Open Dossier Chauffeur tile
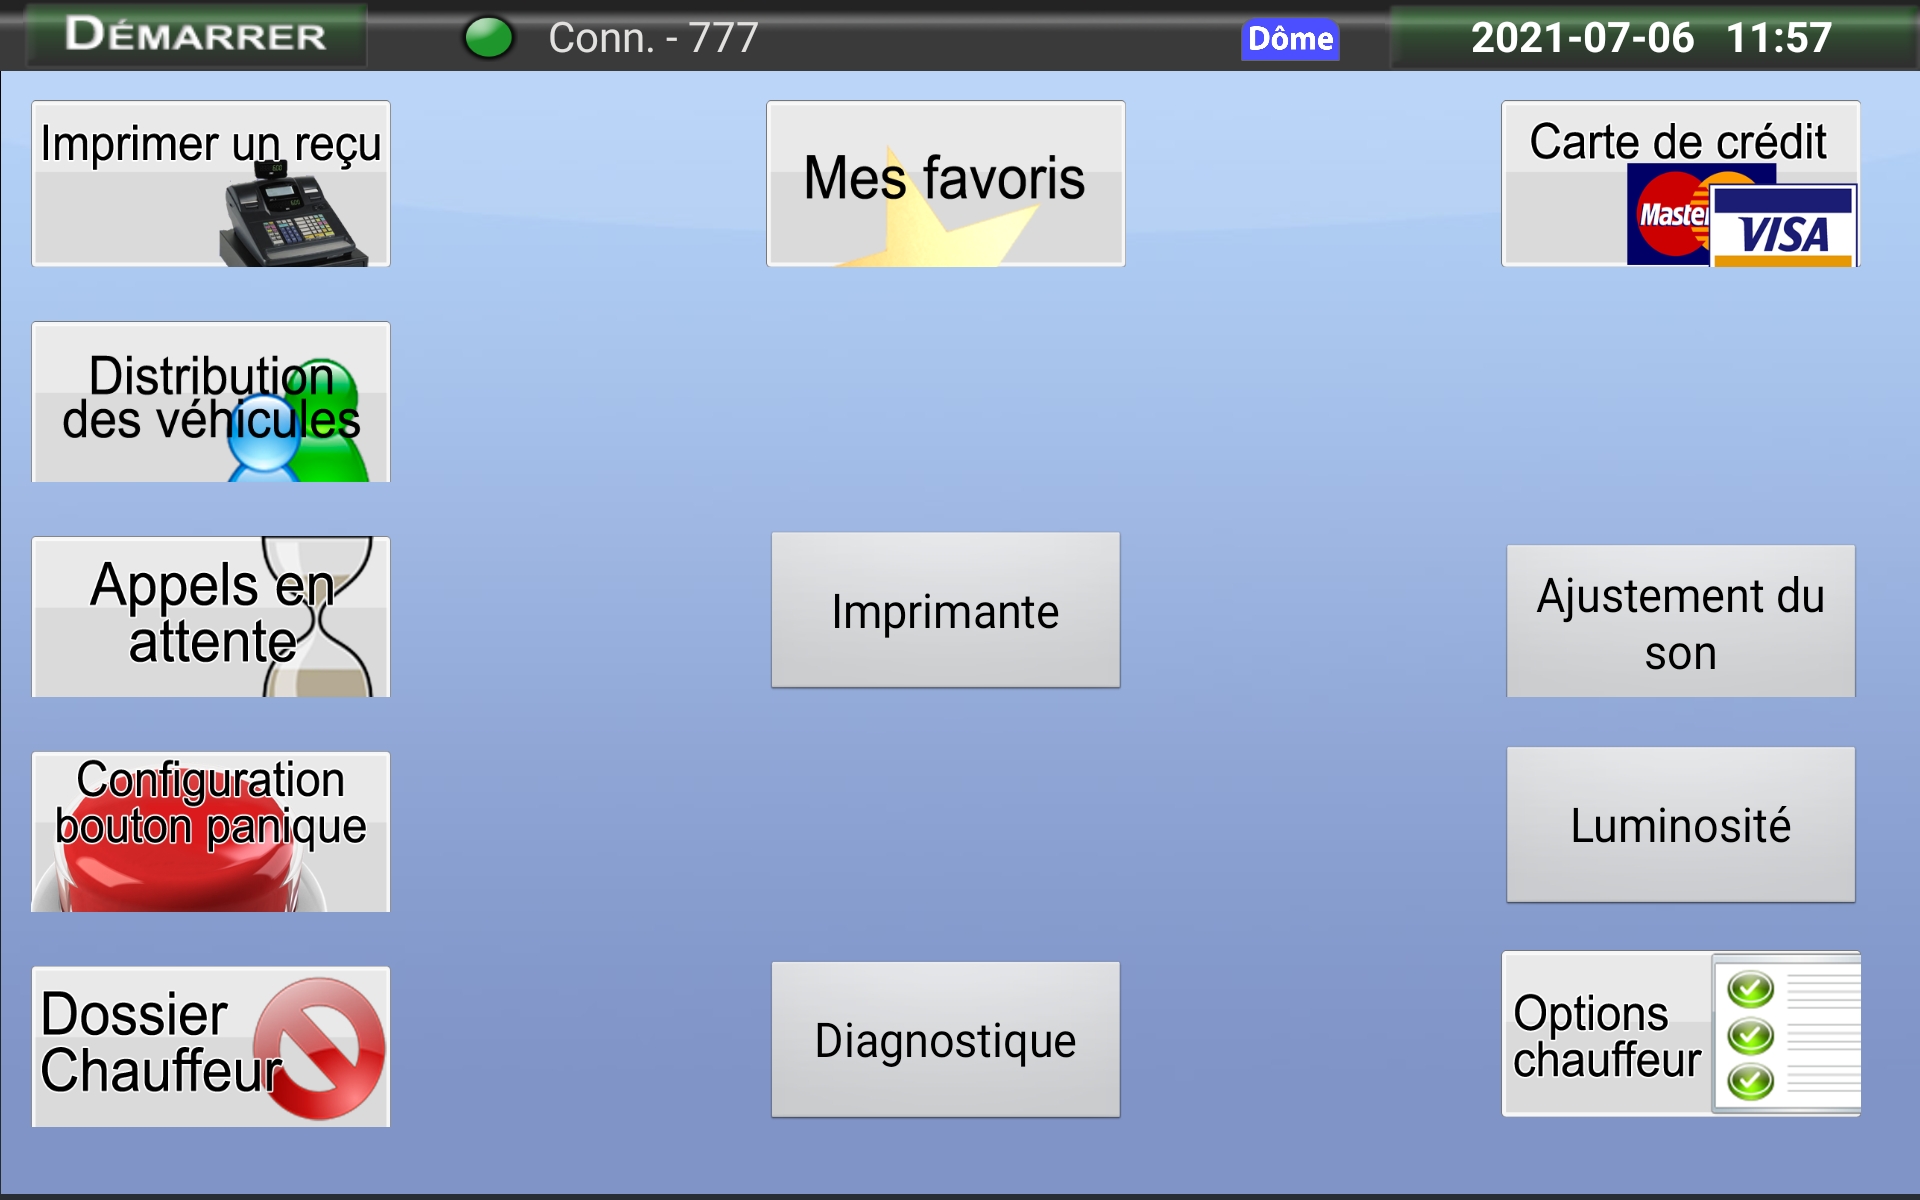This screenshot has width=1920, height=1200. (x=211, y=1047)
